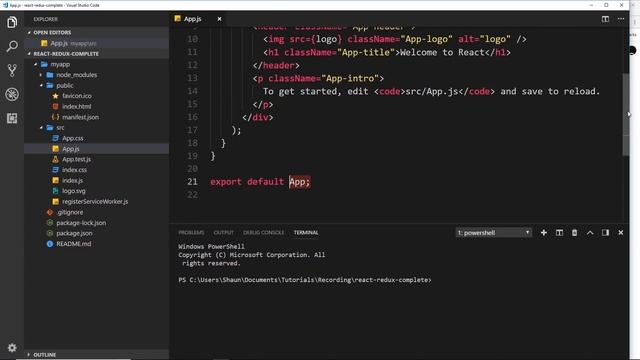
Task: Close the terminal panel
Action: click(621, 233)
